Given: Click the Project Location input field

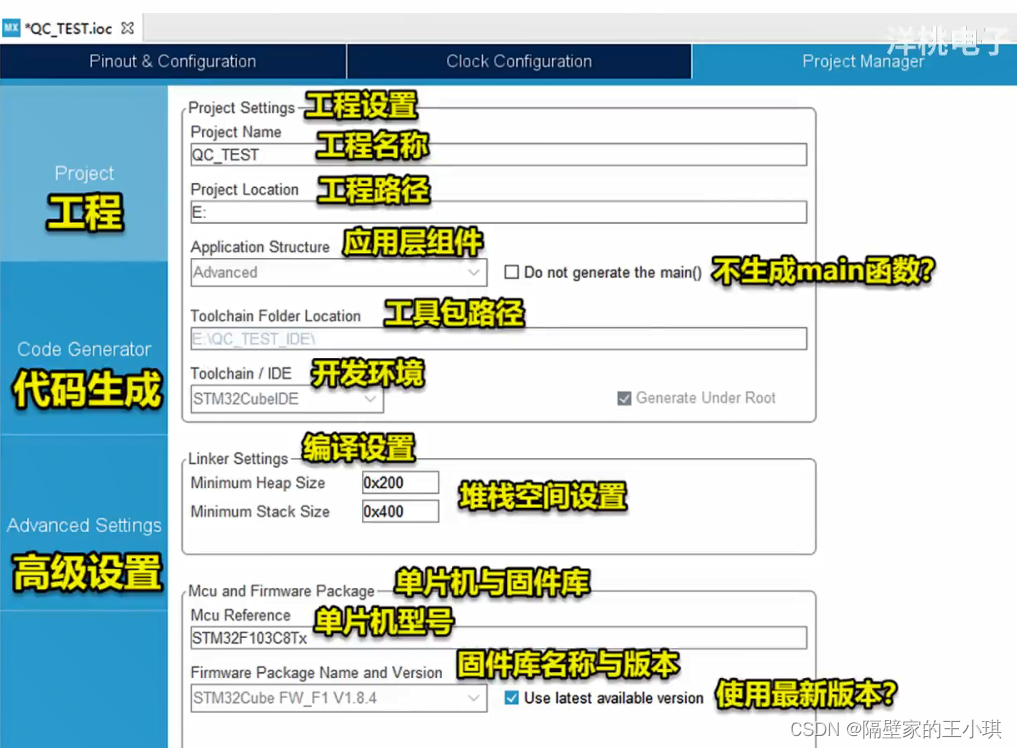Looking at the screenshot, I should (x=498, y=212).
